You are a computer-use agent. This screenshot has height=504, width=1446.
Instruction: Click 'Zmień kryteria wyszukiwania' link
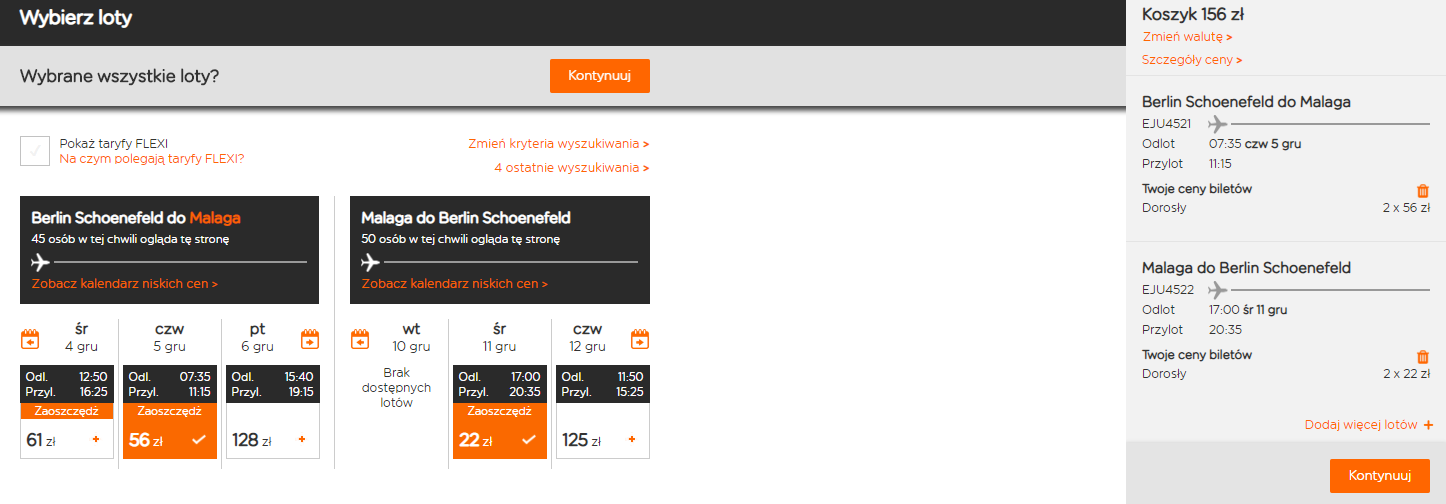[558, 144]
